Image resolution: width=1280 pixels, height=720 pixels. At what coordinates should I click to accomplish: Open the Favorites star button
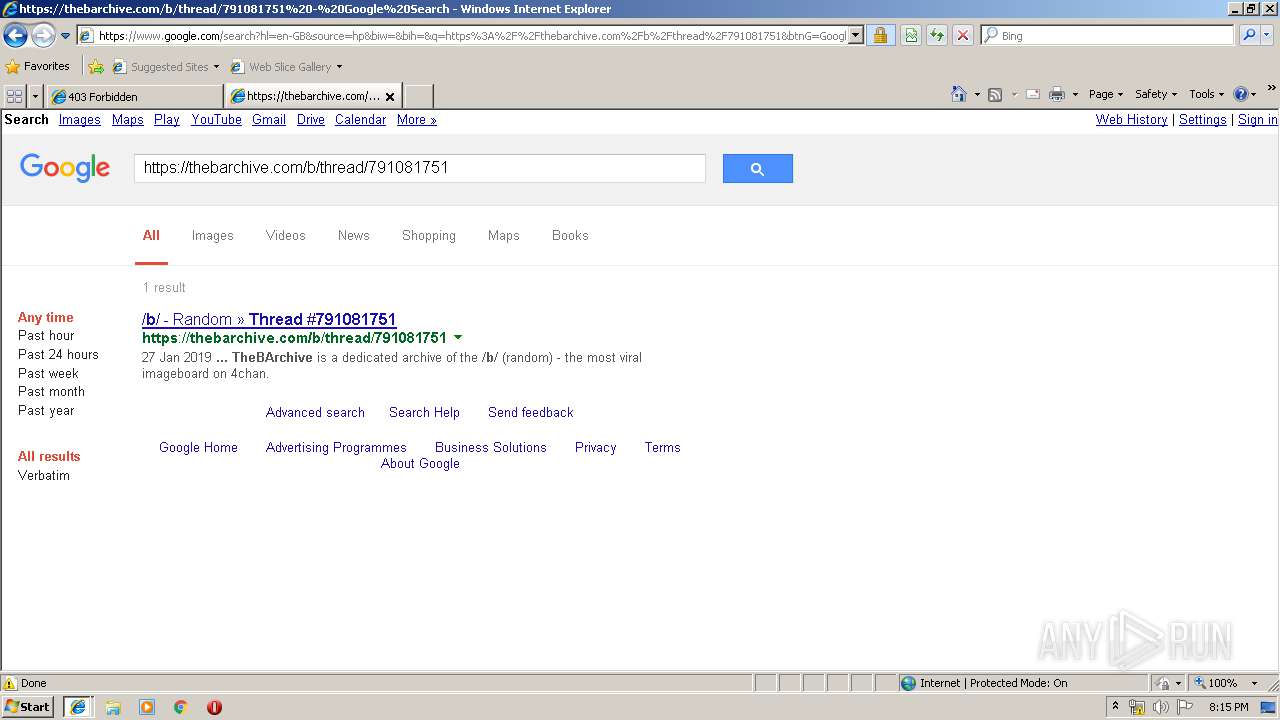point(38,66)
